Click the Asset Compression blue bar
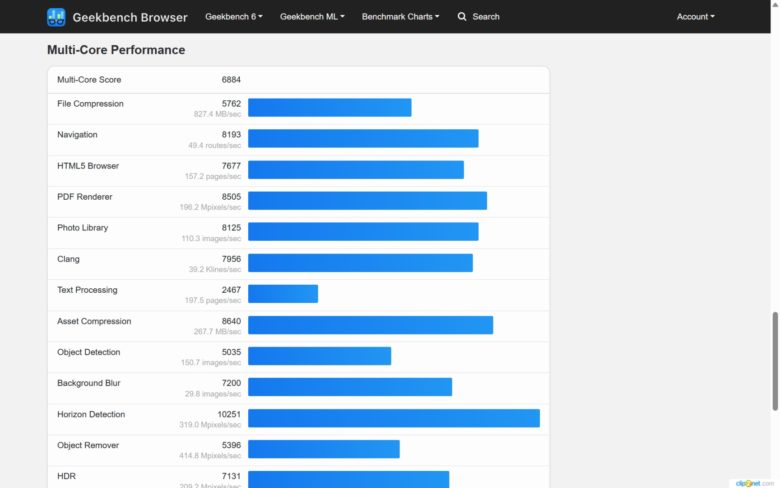780x488 pixels. (371, 325)
